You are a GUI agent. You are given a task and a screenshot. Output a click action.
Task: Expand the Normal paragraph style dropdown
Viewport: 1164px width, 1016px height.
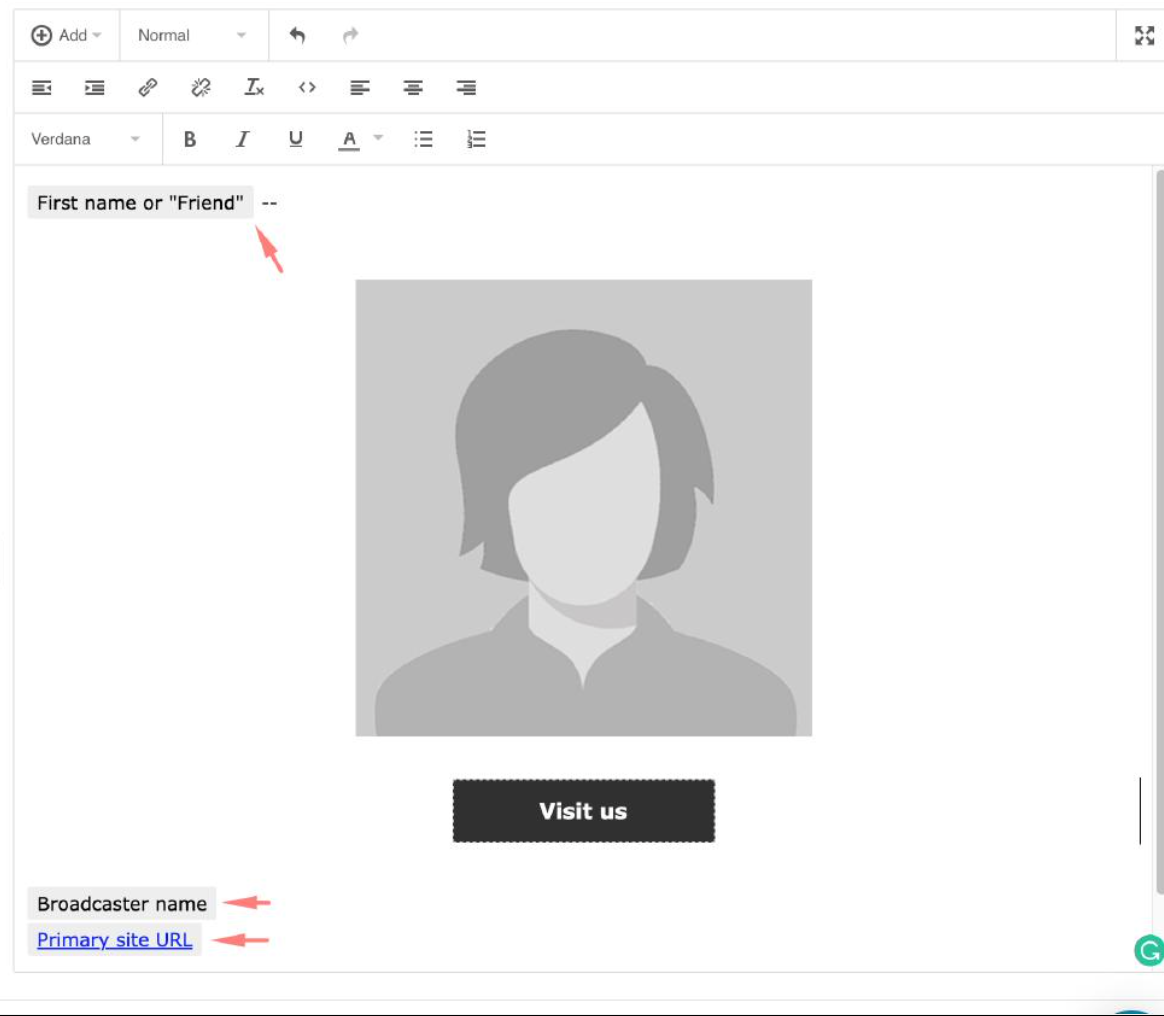coord(192,36)
